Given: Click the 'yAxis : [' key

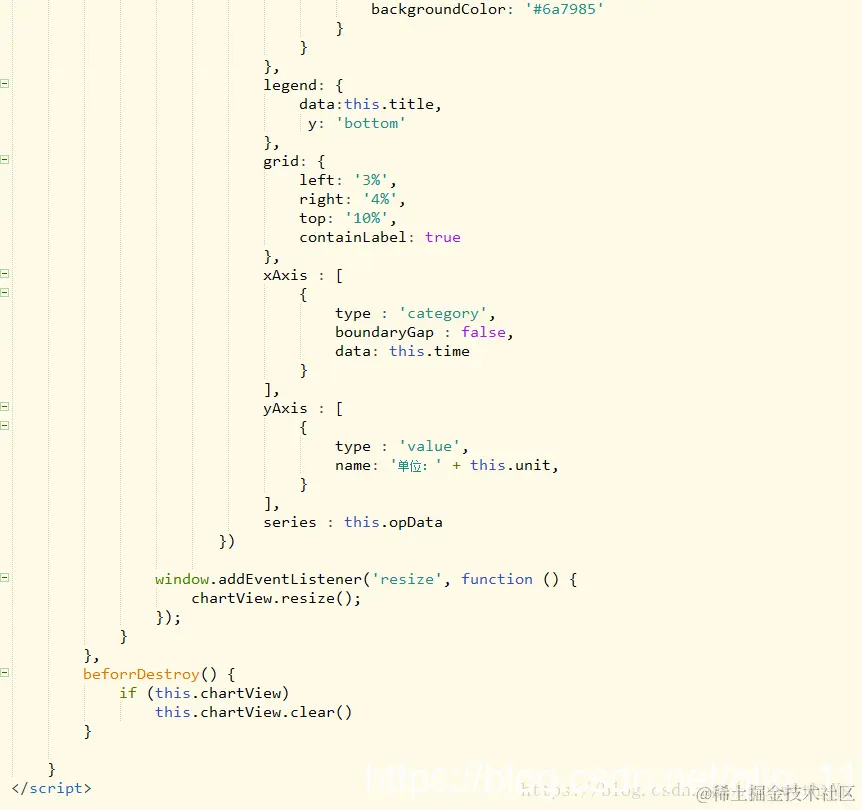Looking at the screenshot, I should pos(303,408).
